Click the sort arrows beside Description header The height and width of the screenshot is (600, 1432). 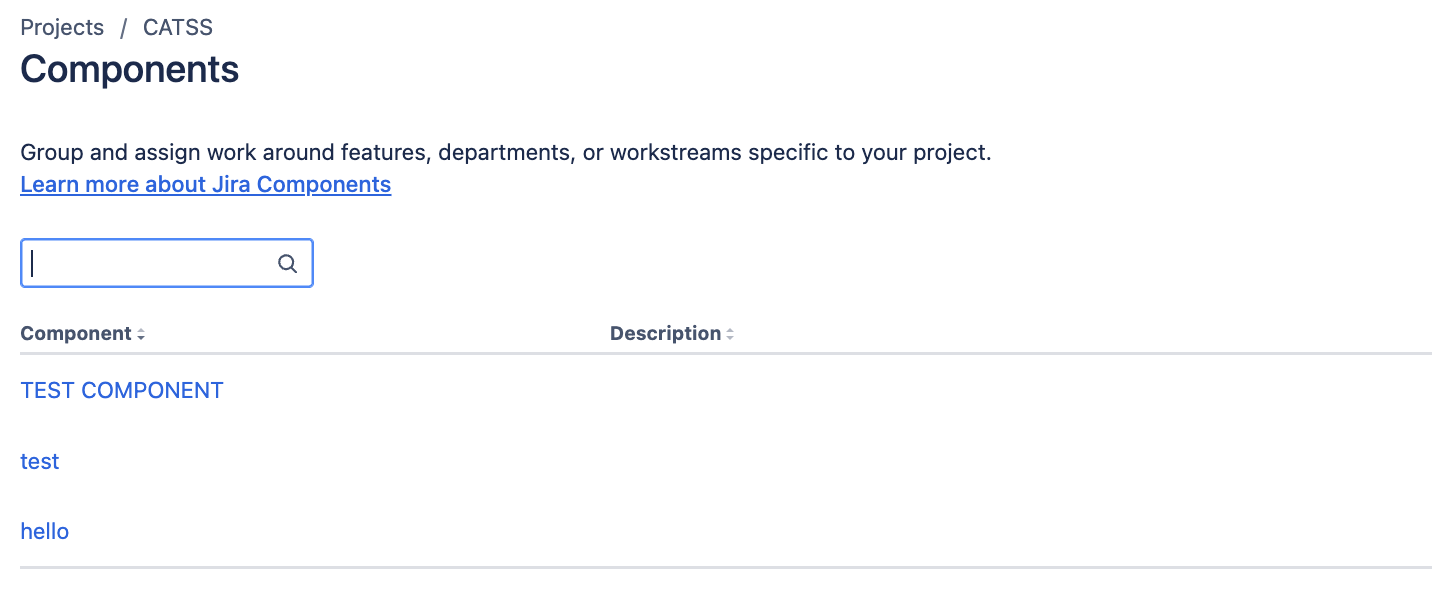pyautogui.click(x=730, y=335)
